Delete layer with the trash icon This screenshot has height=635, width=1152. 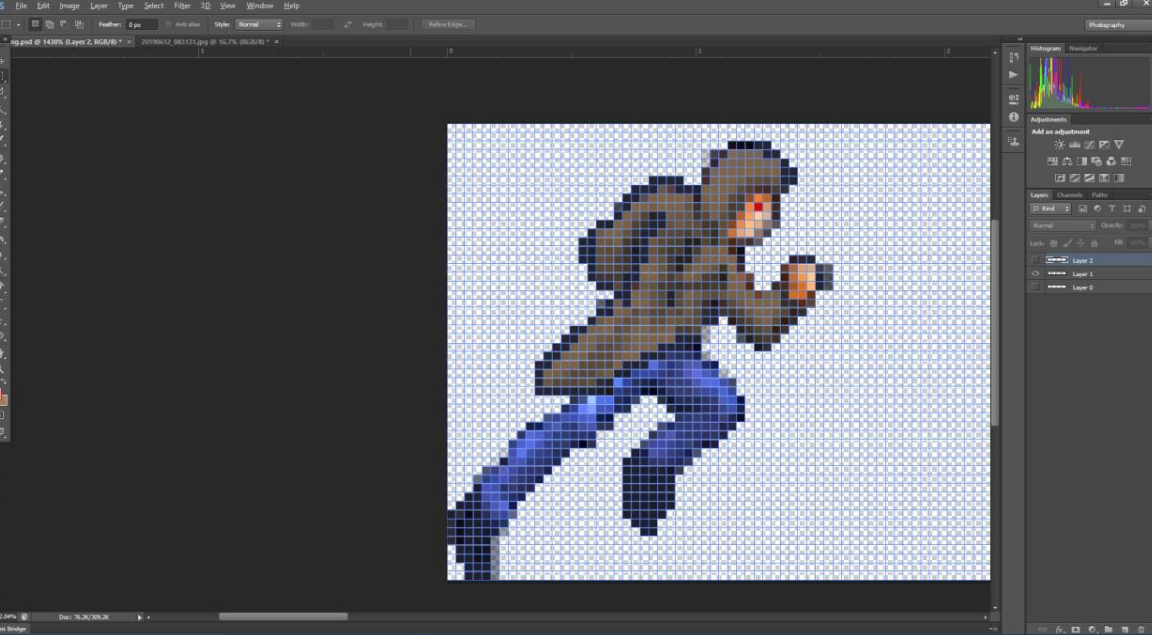(x=1141, y=630)
